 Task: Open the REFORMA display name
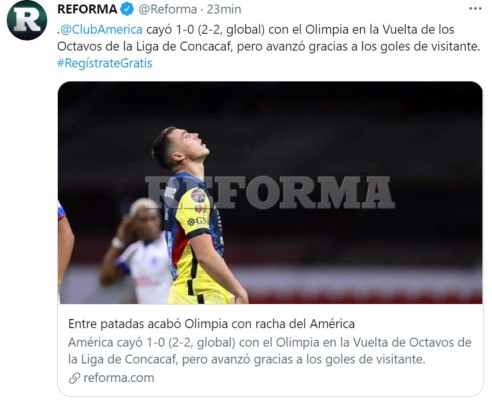(x=87, y=9)
